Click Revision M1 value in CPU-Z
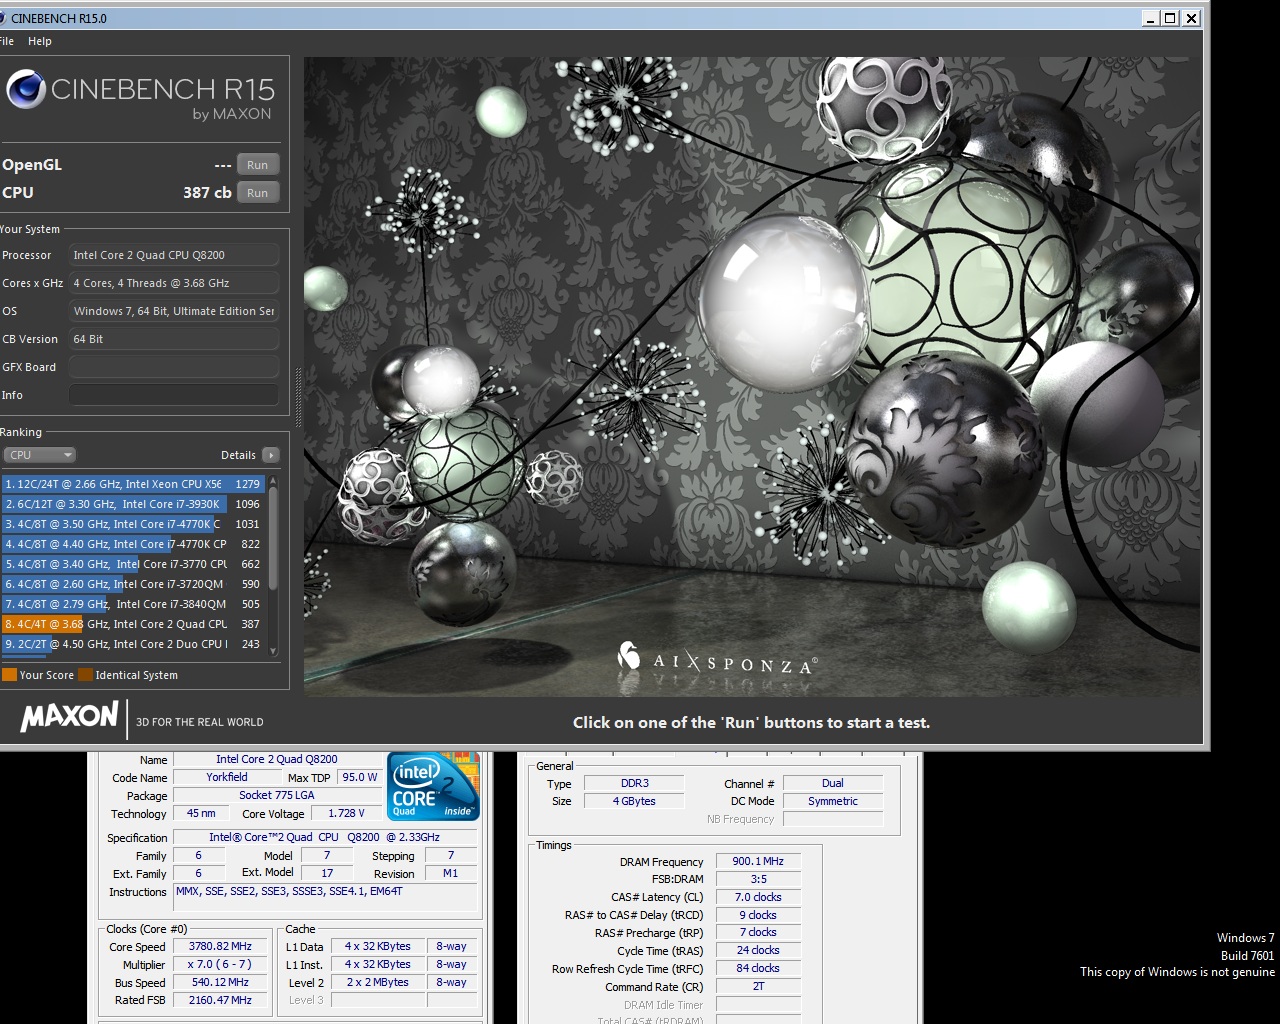This screenshot has height=1024, width=1280. [450, 873]
